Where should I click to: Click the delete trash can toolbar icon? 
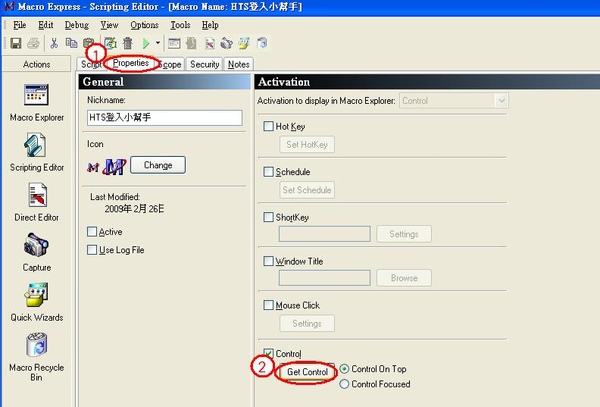coord(128,43)
